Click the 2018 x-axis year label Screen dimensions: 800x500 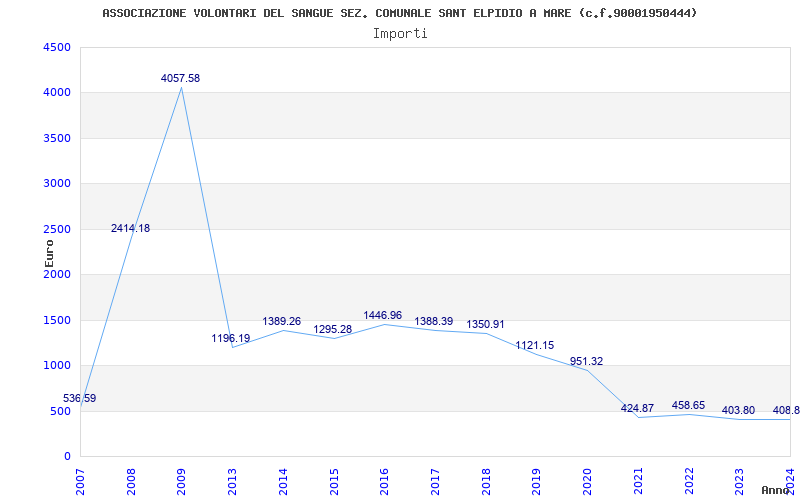click(486, 482)
